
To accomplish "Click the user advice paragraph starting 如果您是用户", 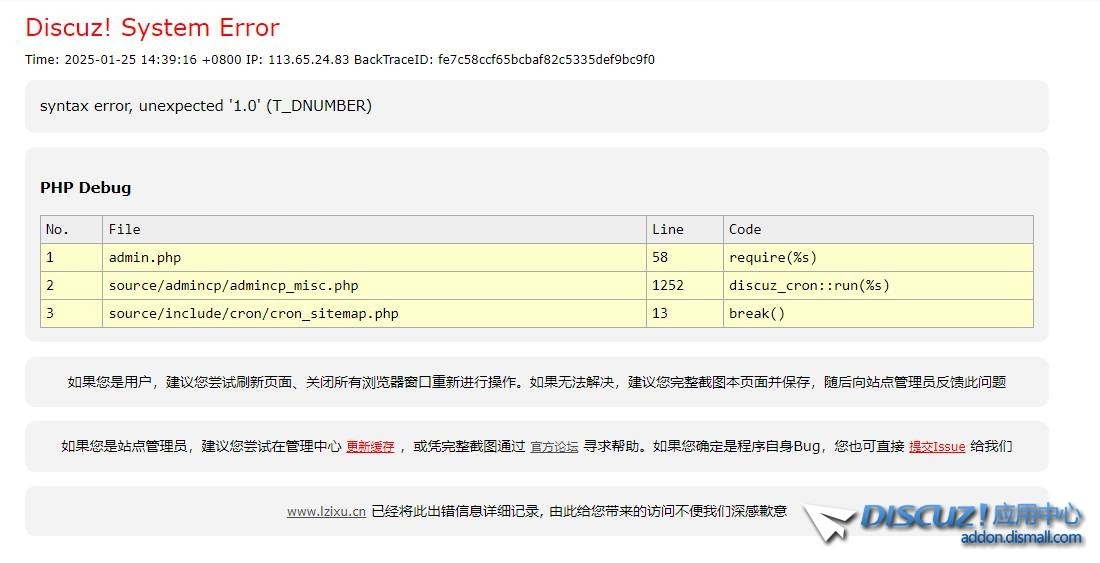I will tap(537, 382).
